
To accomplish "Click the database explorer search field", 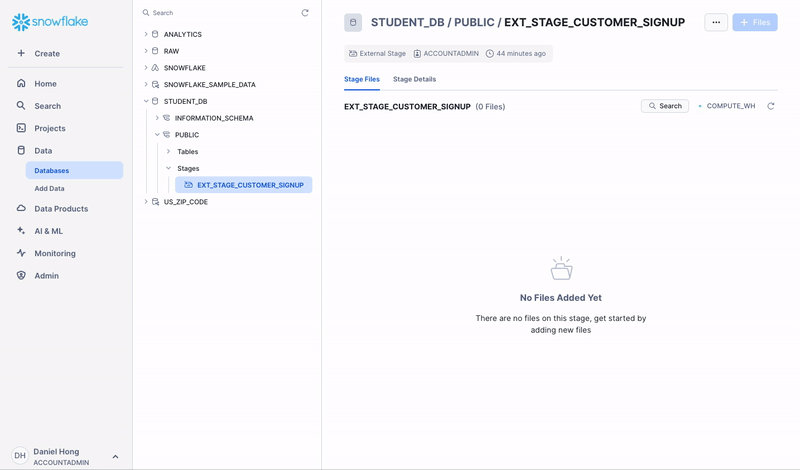I will pyautogui.click(x=219, y=13).
